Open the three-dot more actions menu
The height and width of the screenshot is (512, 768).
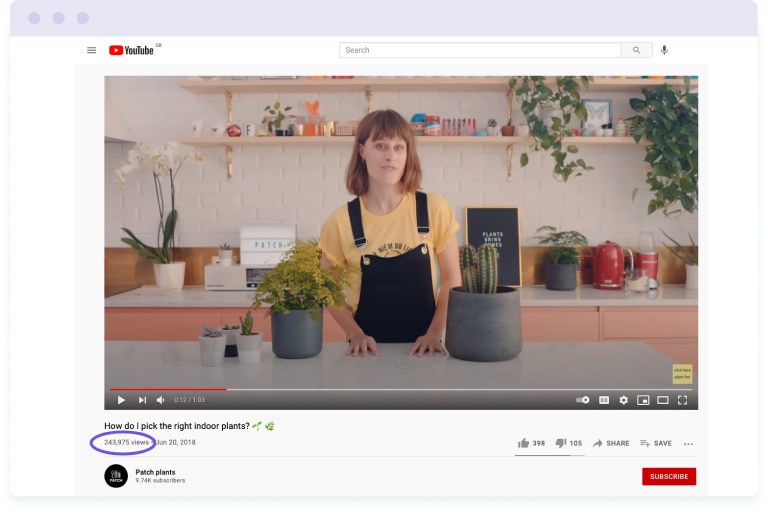pos(688,444)
